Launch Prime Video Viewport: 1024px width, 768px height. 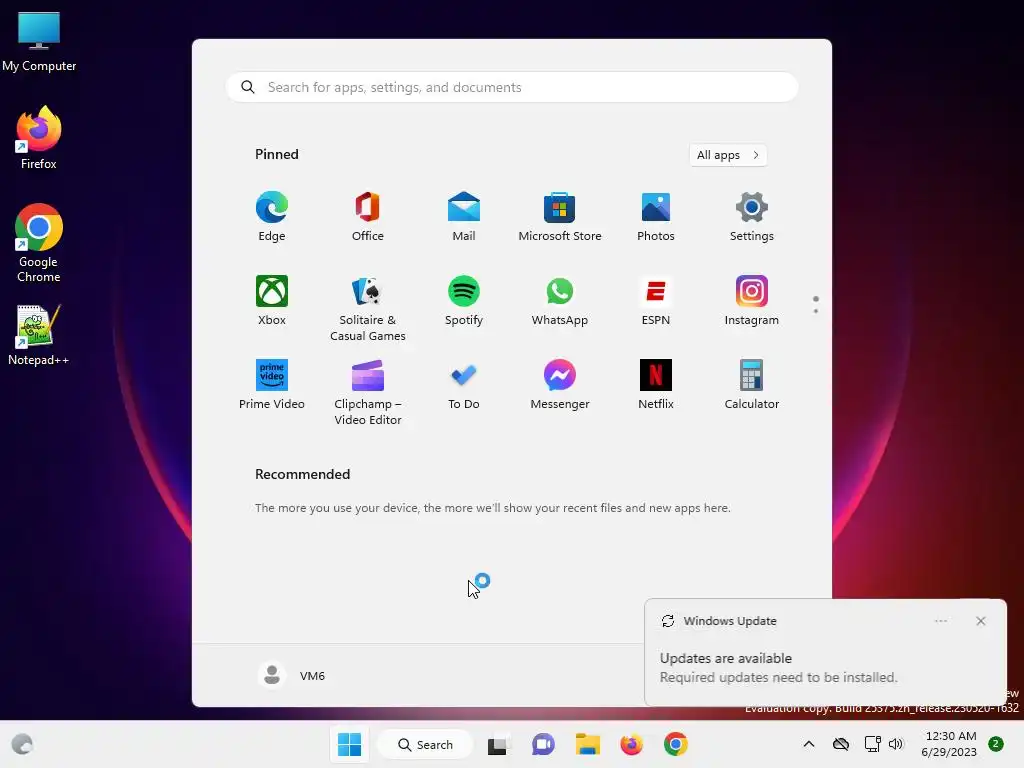pyautogui.click(x=272, y=385)
